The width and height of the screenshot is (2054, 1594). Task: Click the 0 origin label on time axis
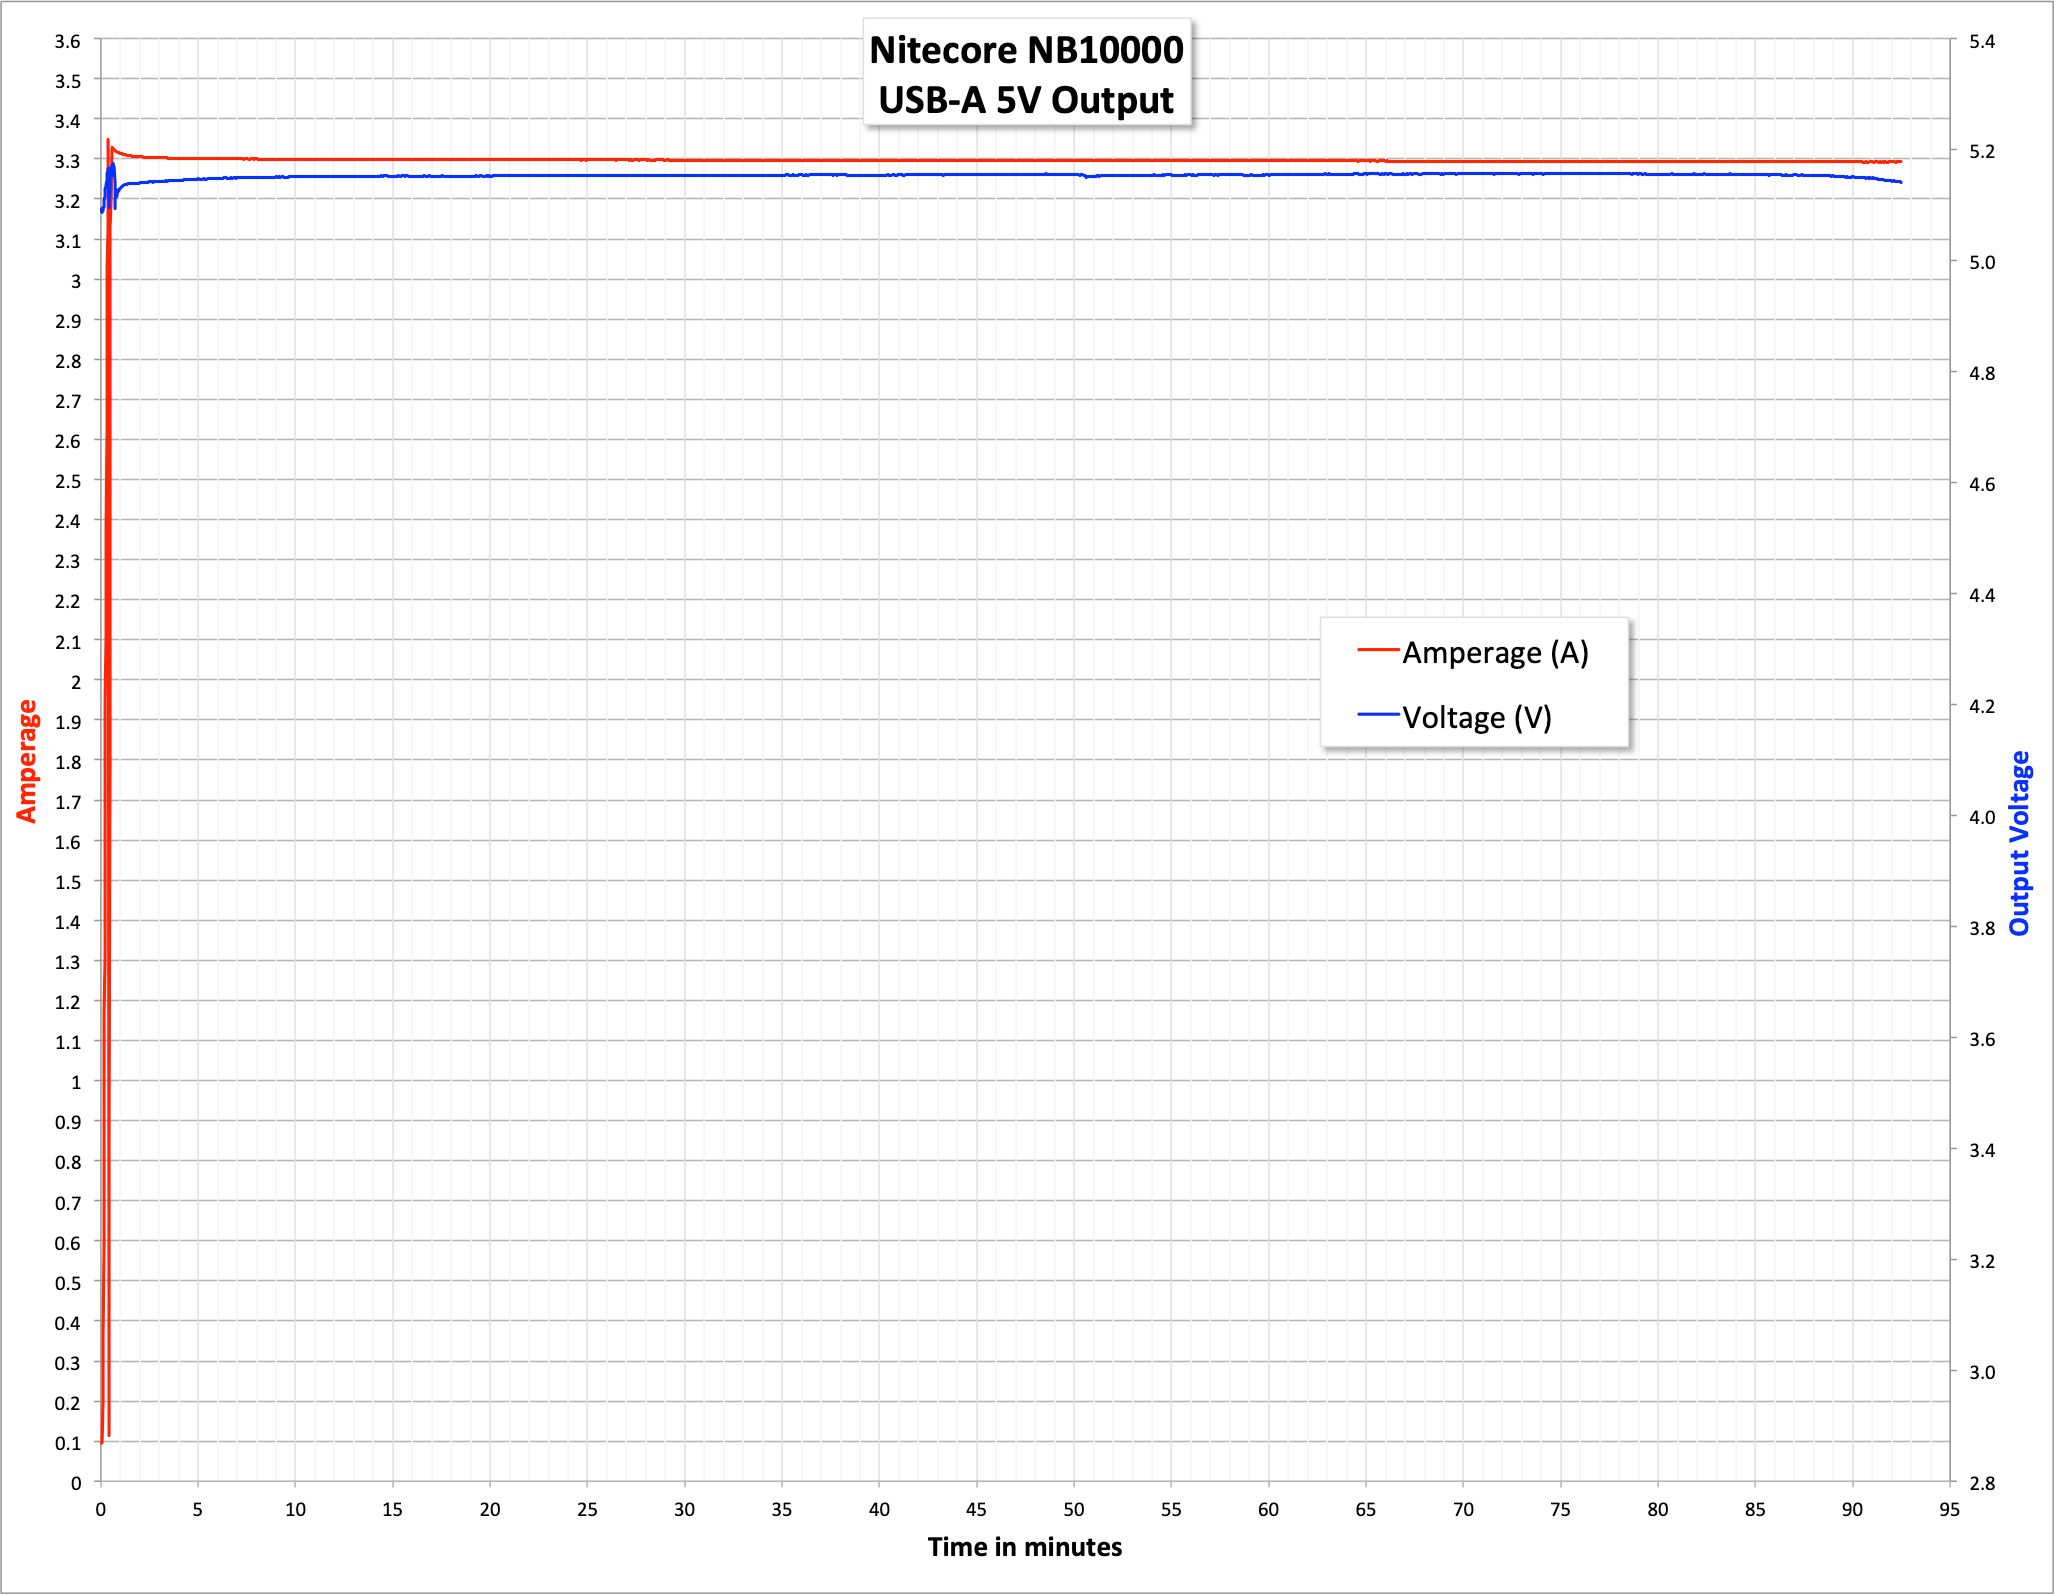[100, 1510]
